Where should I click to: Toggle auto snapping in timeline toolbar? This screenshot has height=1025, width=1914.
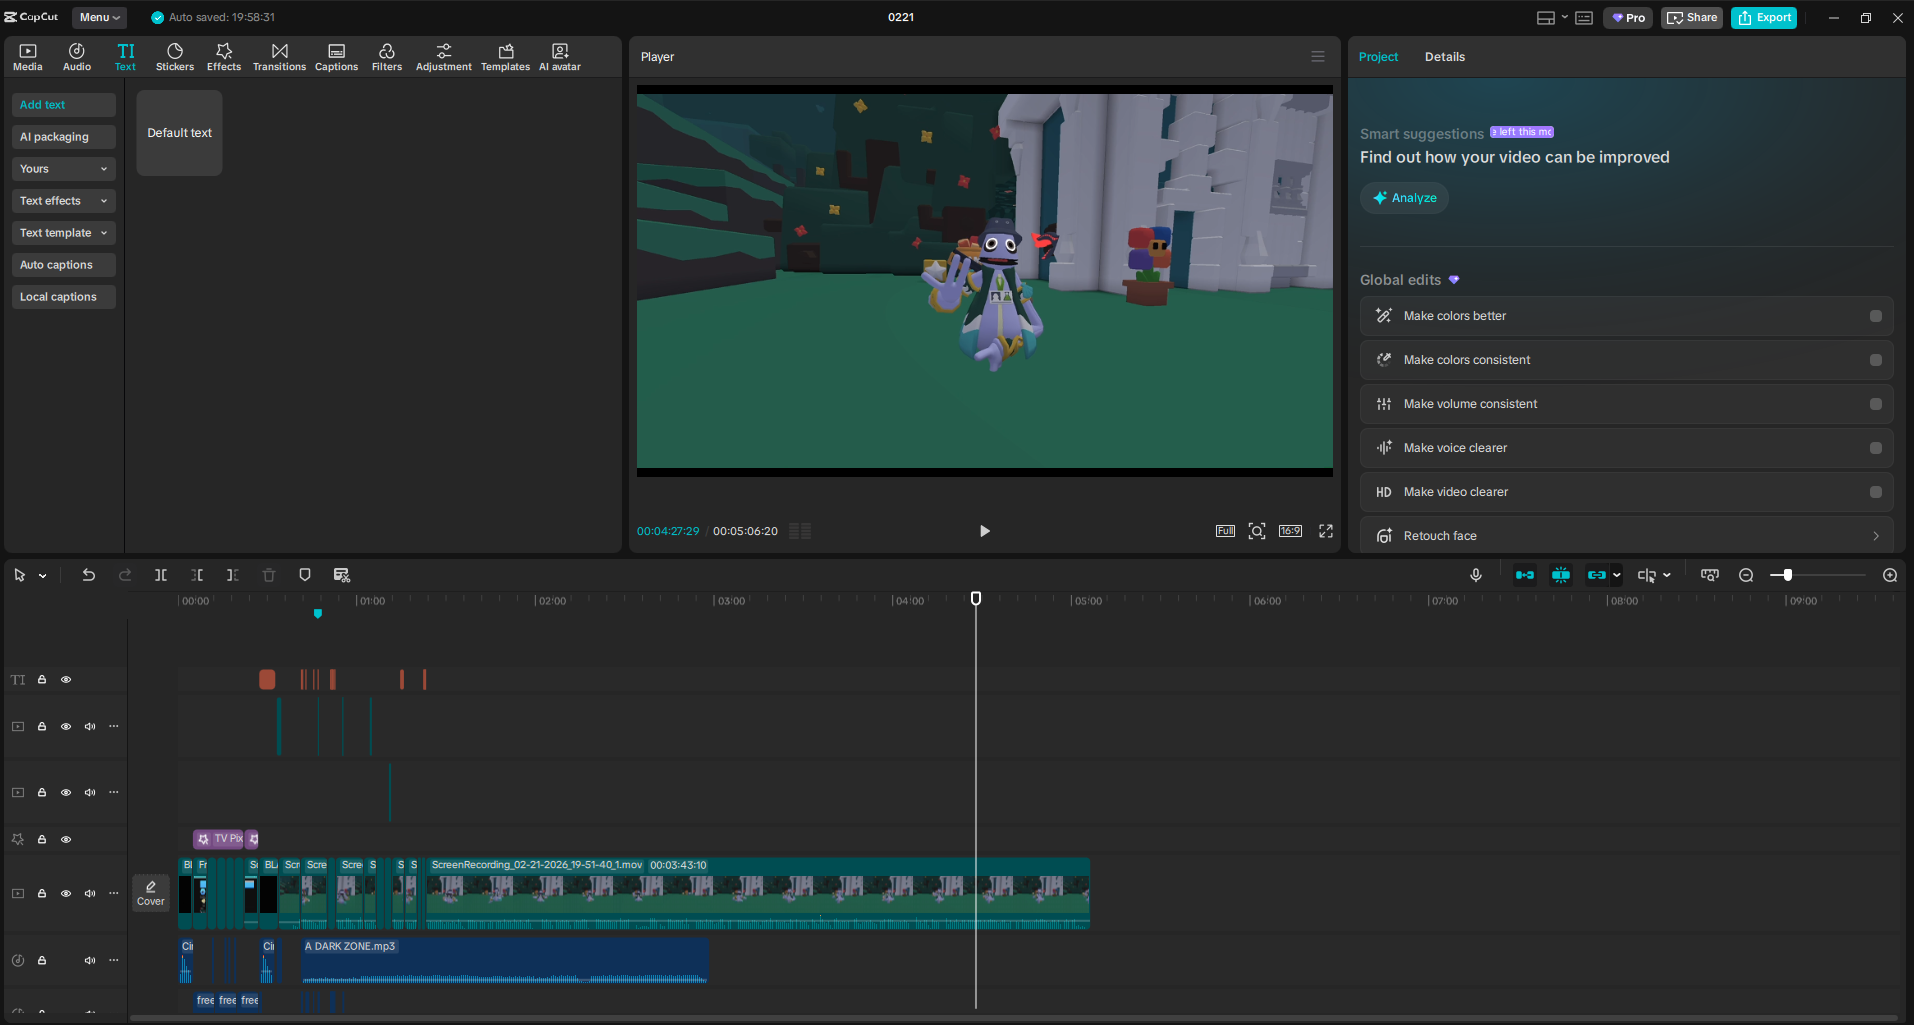click(1561, 575)
